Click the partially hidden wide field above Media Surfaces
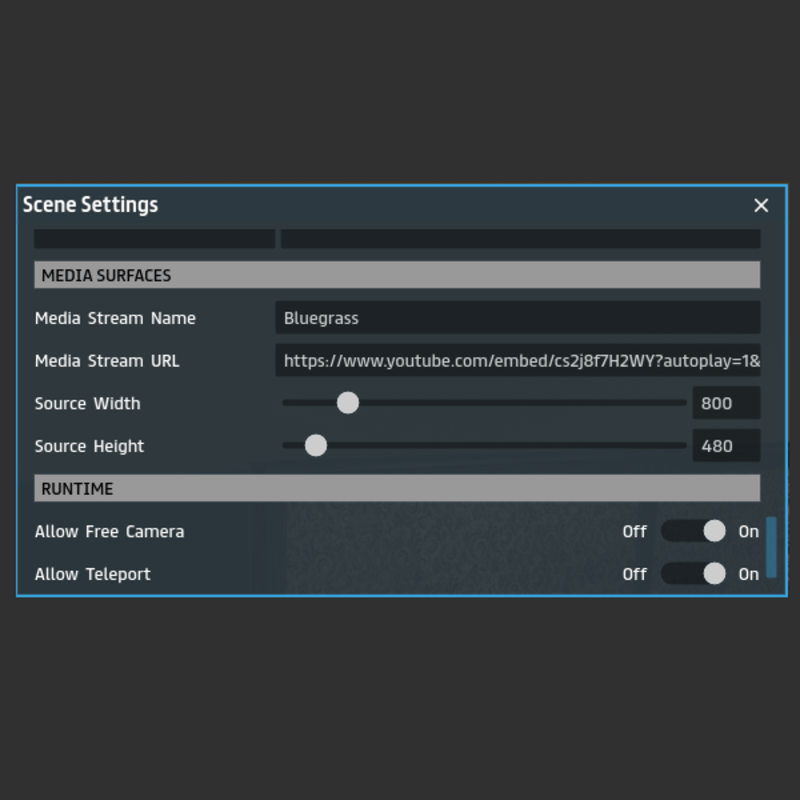The height and width of the screenshot is (800, 800). point(520,239)
